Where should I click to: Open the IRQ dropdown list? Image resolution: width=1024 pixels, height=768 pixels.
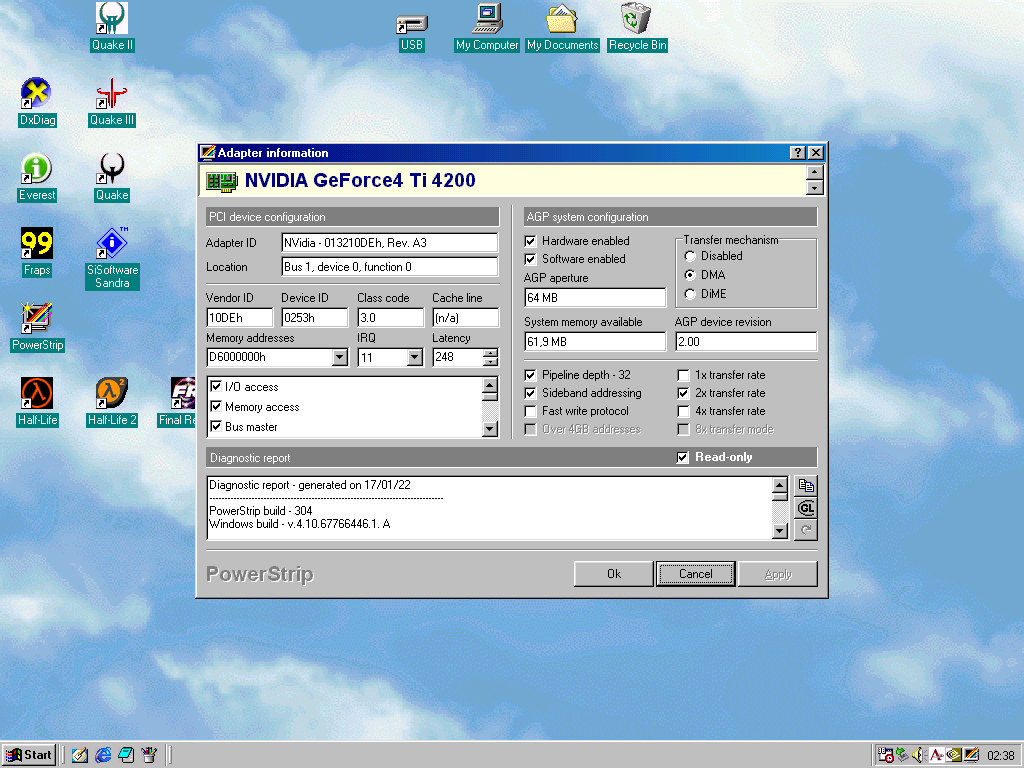tap(415, 357)
